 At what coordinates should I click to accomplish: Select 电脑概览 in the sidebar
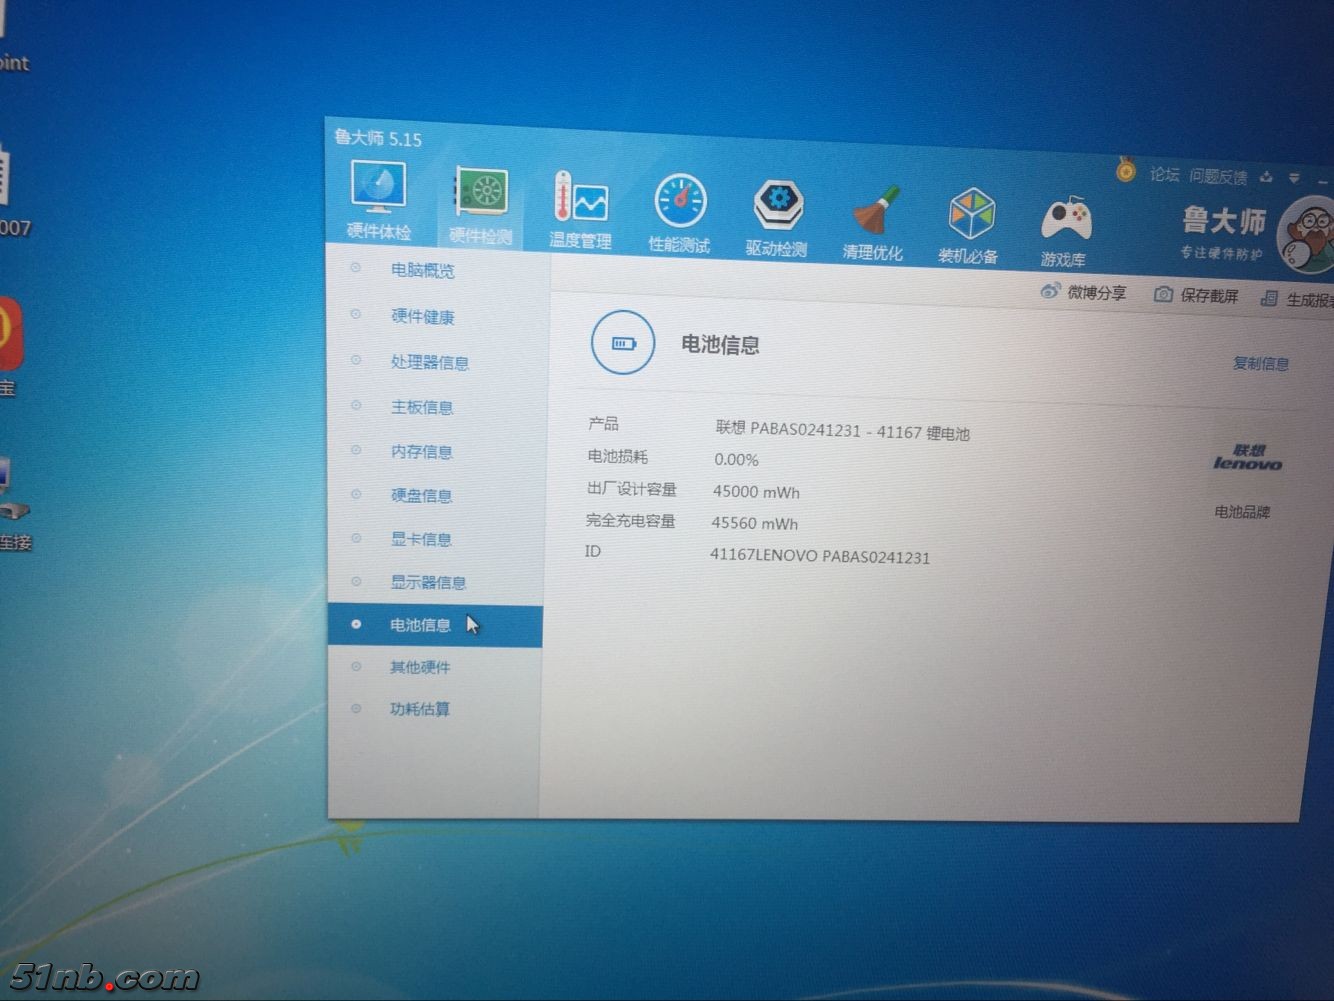(422, 270)
